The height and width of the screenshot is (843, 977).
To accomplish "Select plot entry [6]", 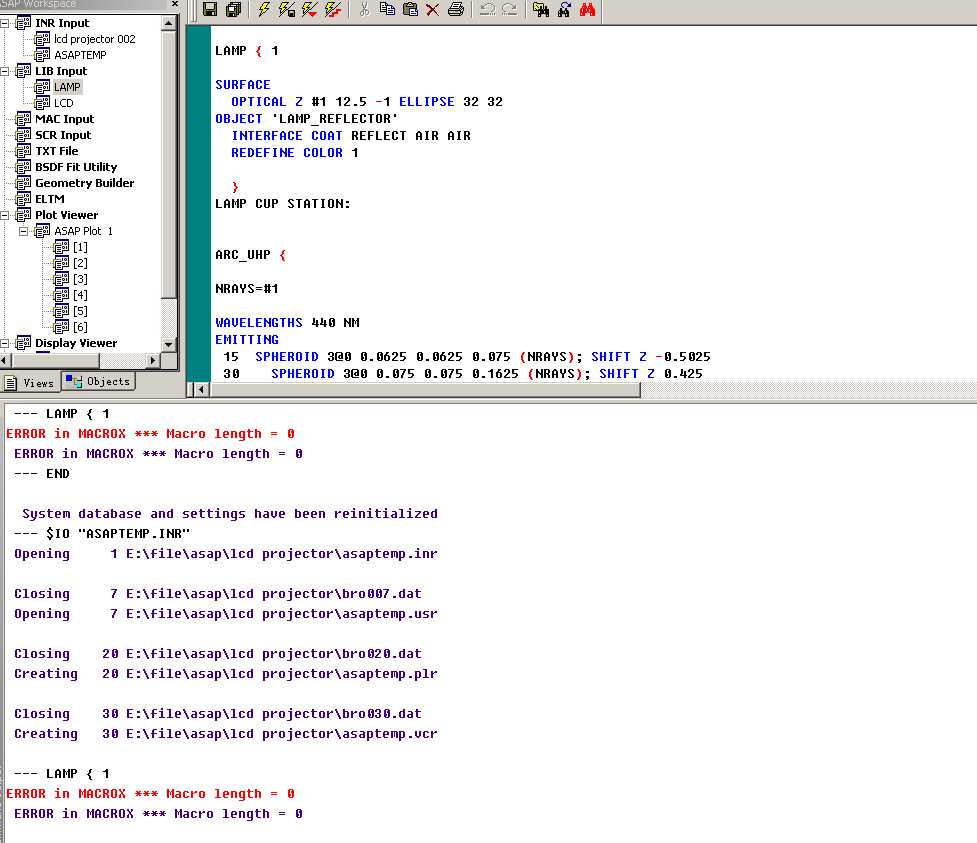I will [x=80, y=327].
